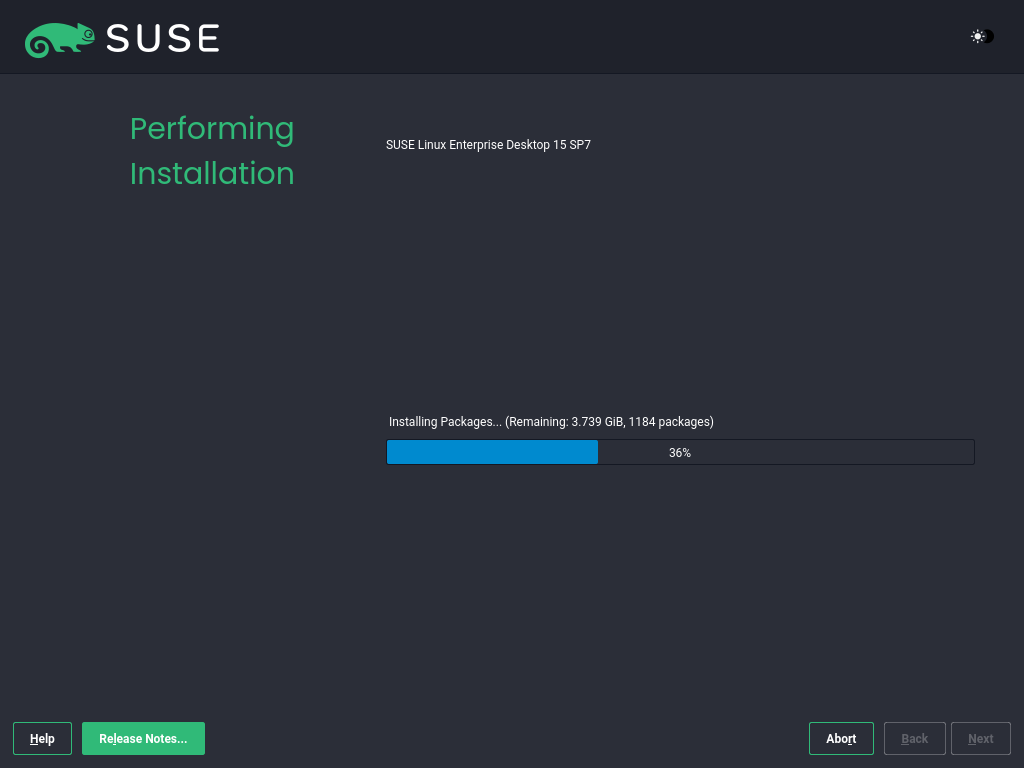Click the SUSE wordmark in header

coord(163,39)
